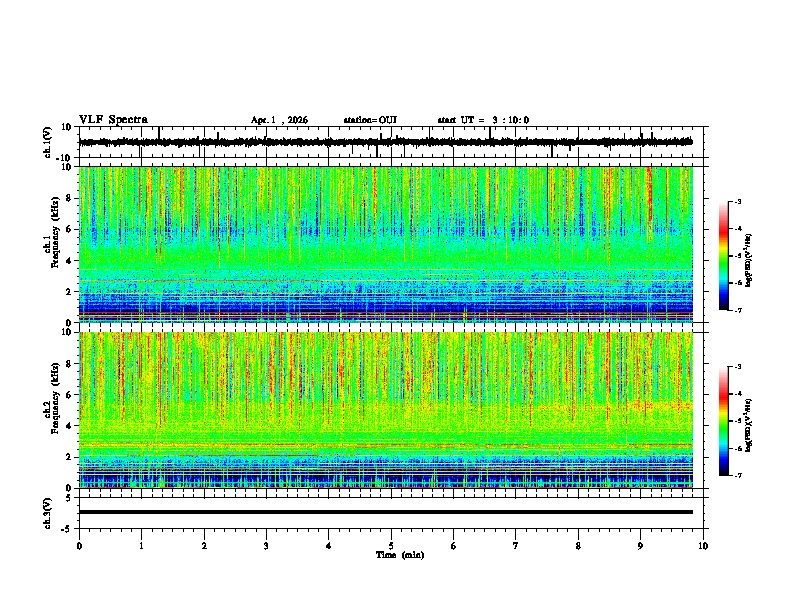Click the "6" kHz tick on ch.2 frequency axis
Screen dimensions: 792x612
(69, 395)
